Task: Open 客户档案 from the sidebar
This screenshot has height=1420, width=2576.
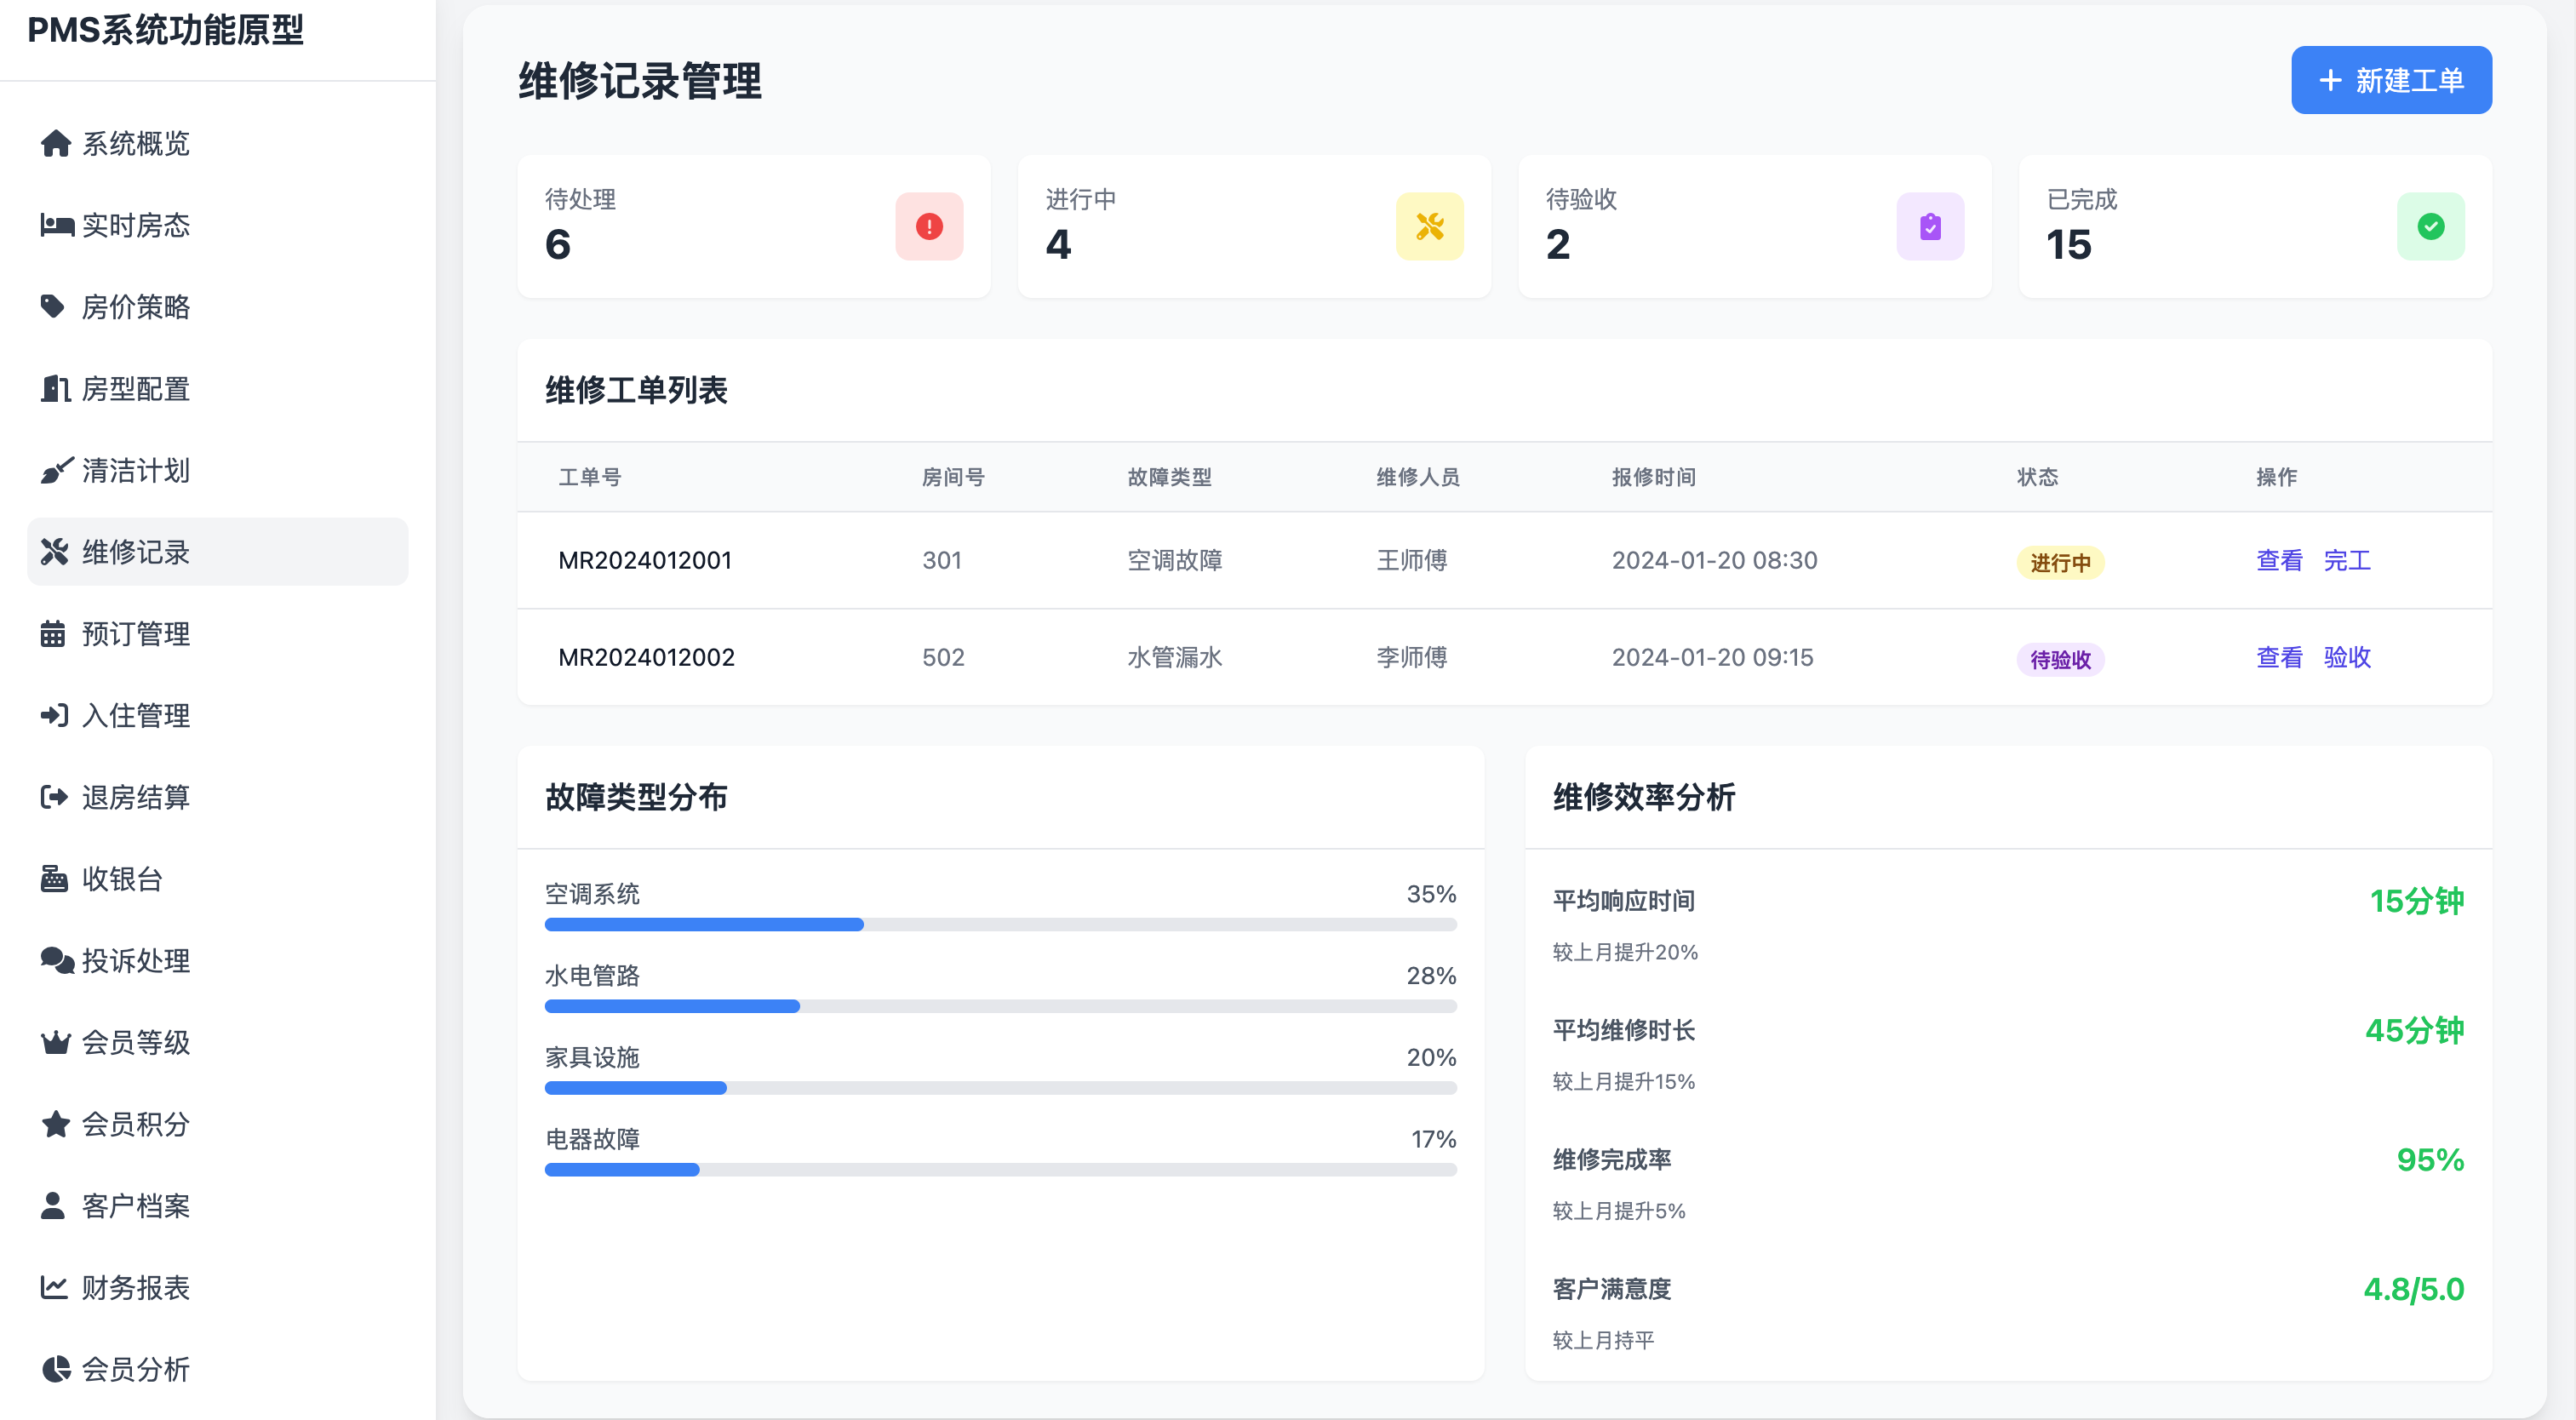Action: click(x=218, y=1206)
